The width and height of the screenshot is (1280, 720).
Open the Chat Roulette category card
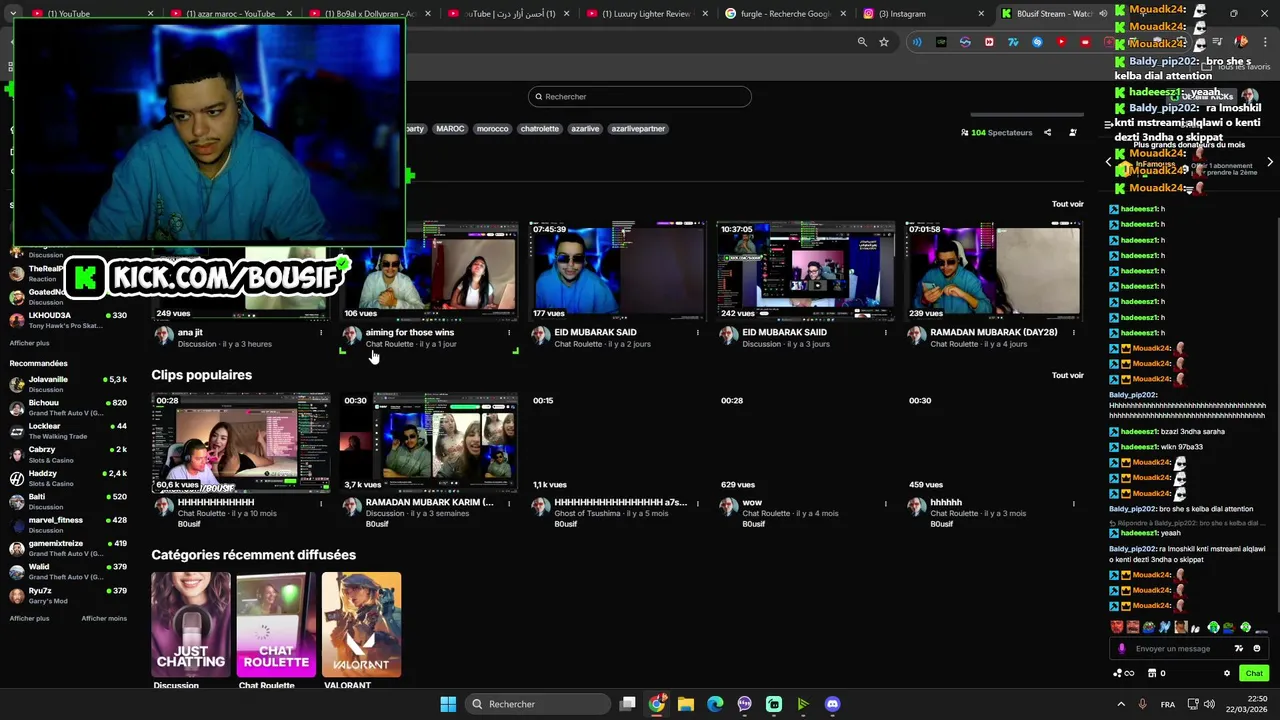(x=276, y=624)
